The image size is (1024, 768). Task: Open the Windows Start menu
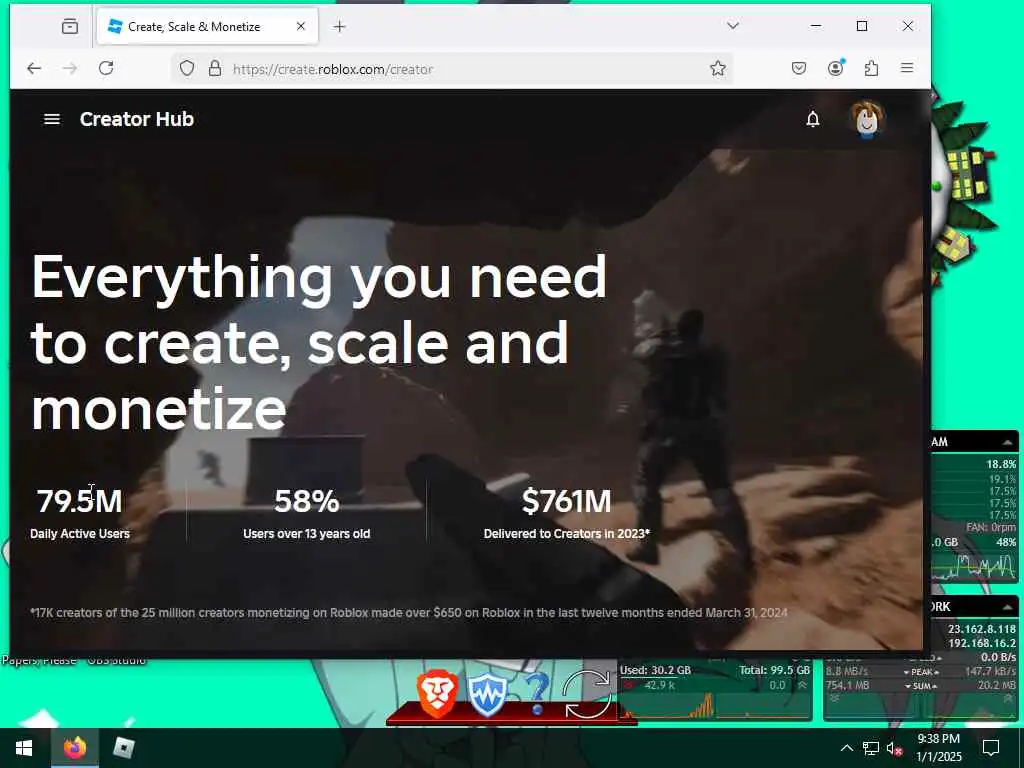pyautogui.click(x=24, y=748)
